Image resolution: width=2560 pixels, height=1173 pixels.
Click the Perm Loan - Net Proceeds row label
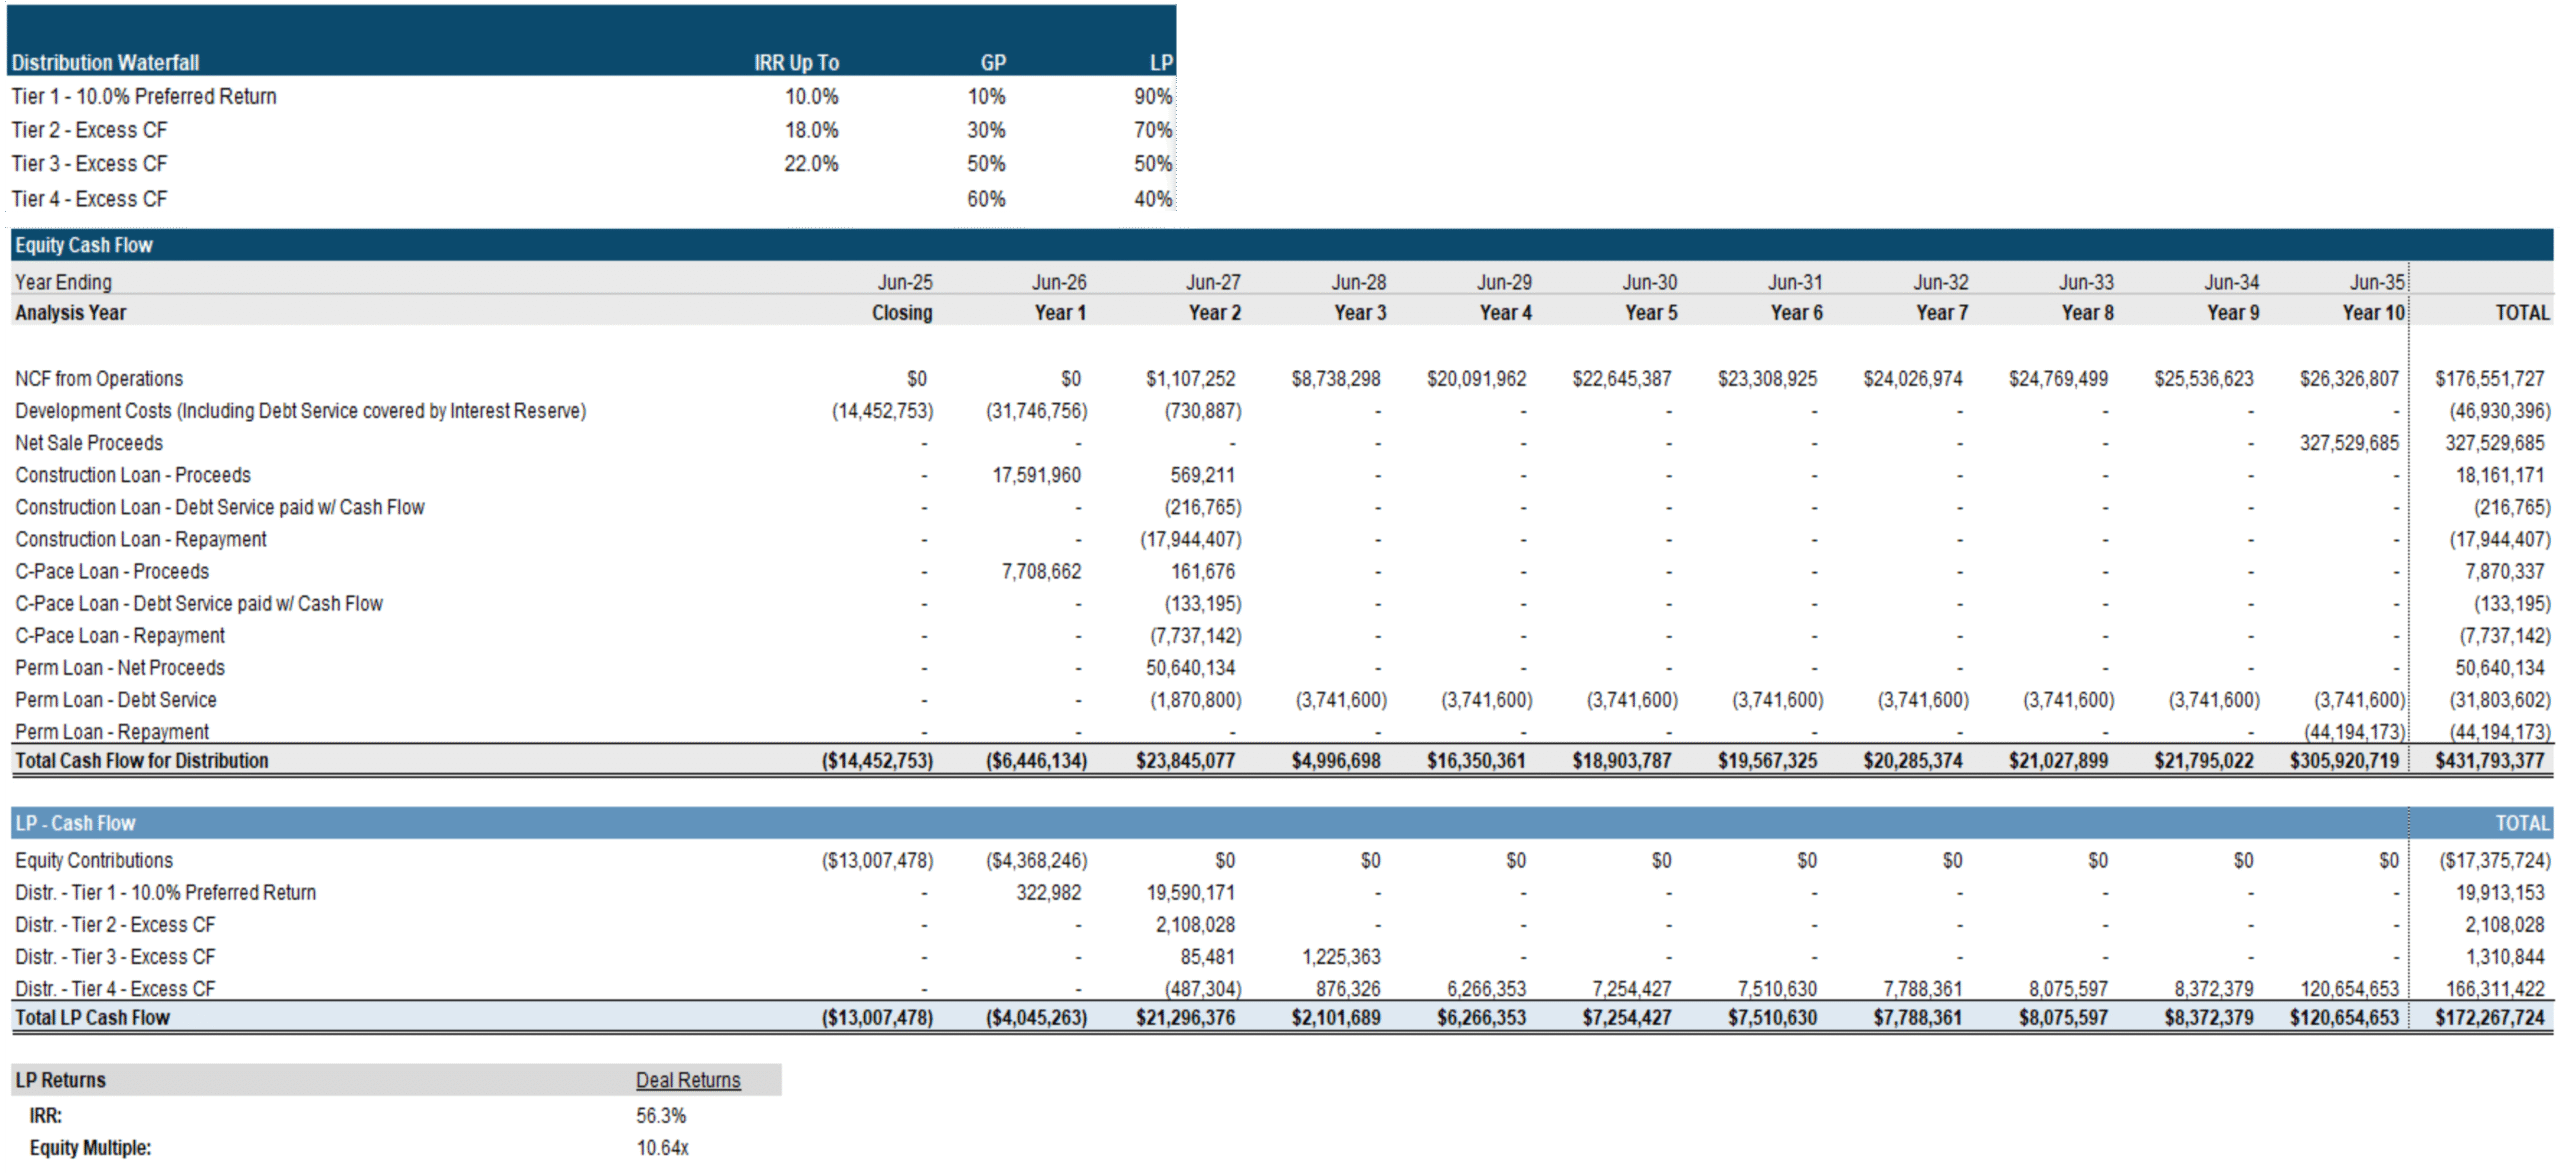coord(120,667)
